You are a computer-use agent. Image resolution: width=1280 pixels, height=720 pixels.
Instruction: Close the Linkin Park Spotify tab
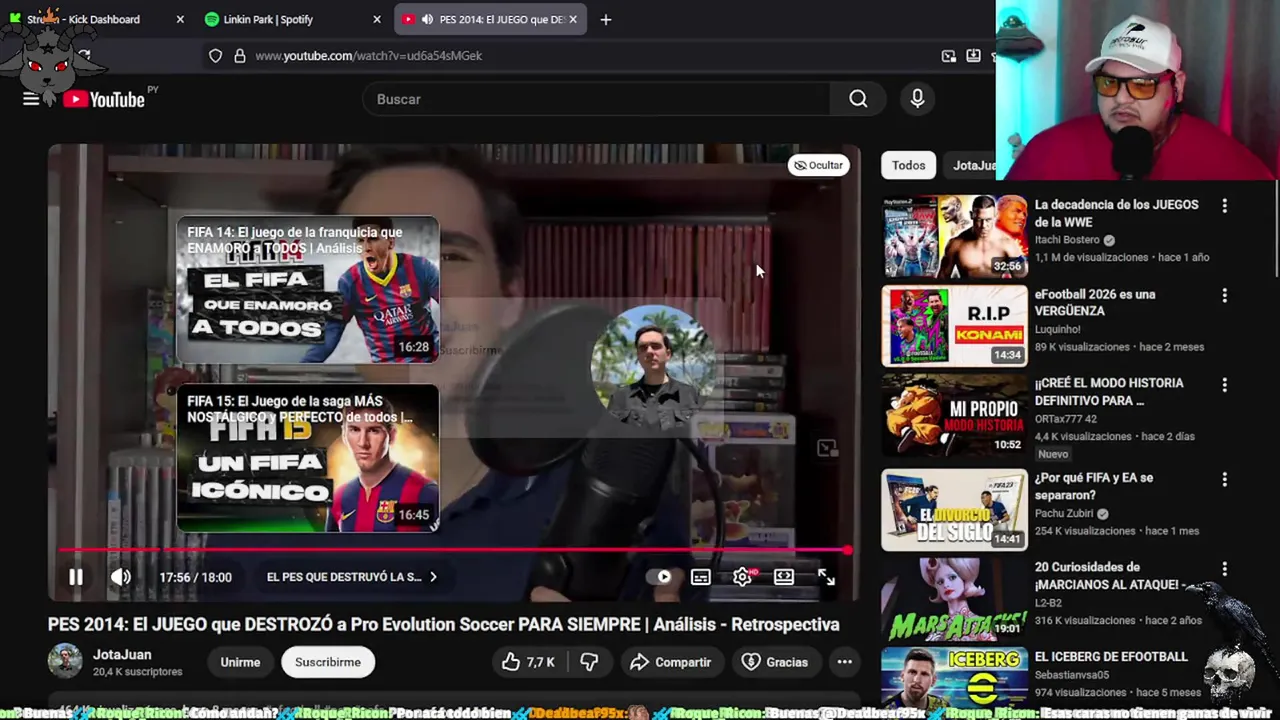[x=377, y=19]
